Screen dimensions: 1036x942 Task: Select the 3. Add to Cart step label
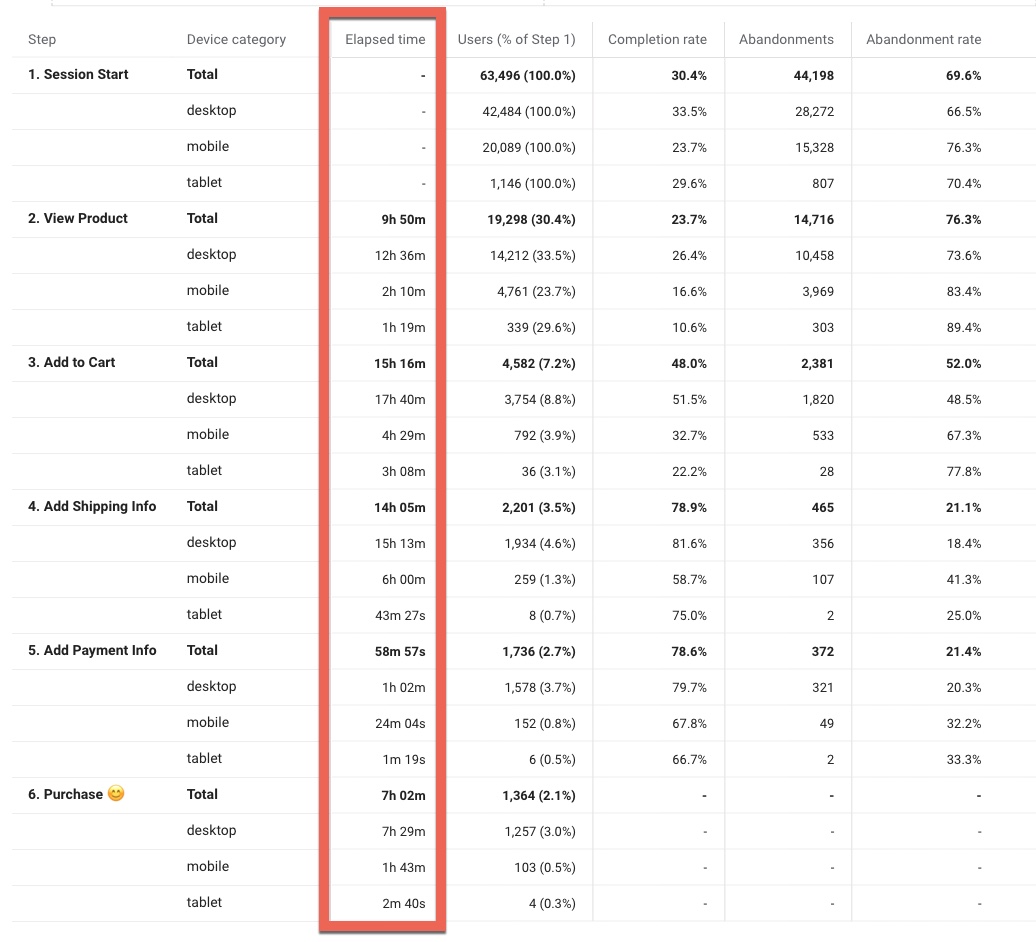pyautogui.click(x=71, y=363)
